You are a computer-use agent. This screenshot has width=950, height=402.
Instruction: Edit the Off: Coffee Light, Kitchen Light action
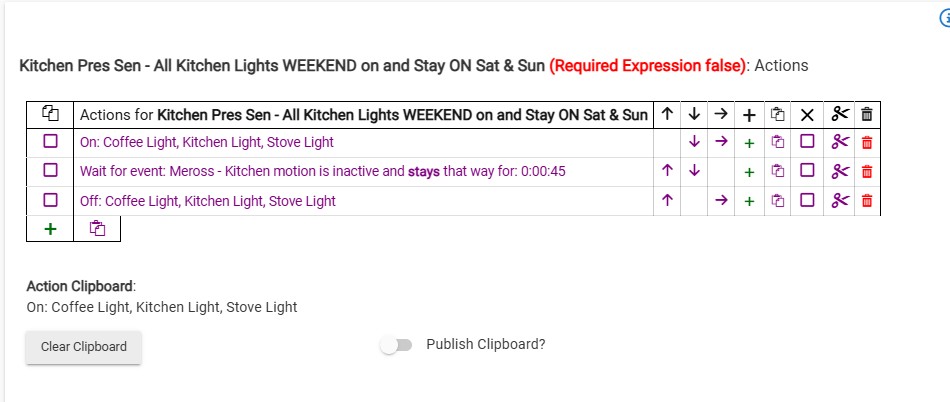(207, 201)
